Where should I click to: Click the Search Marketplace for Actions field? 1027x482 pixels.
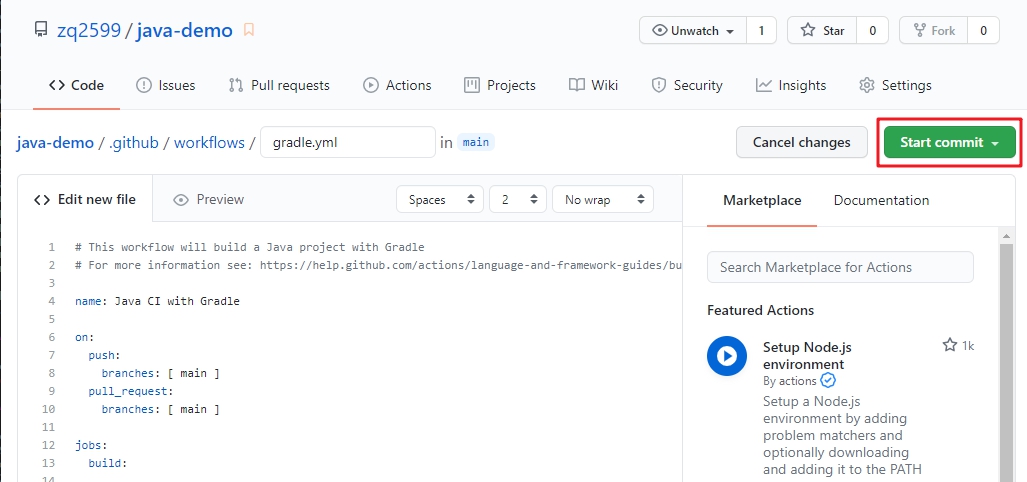840,267
